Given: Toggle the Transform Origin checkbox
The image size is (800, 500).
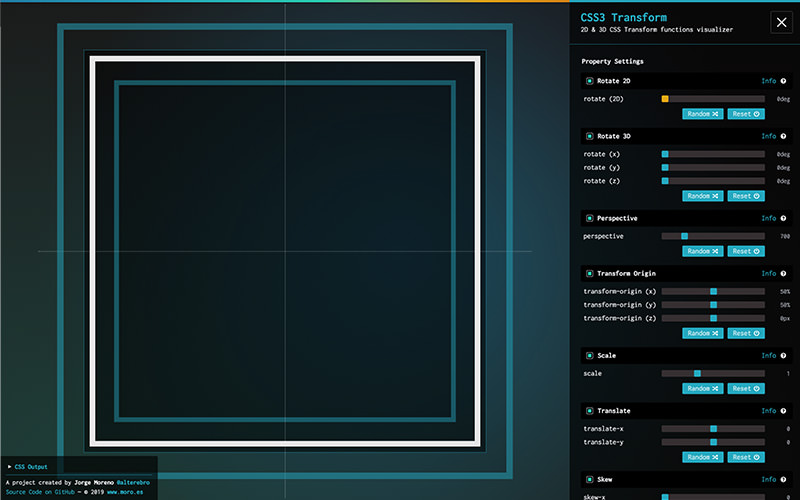Looking at the screenshot, I should [589, 273].
